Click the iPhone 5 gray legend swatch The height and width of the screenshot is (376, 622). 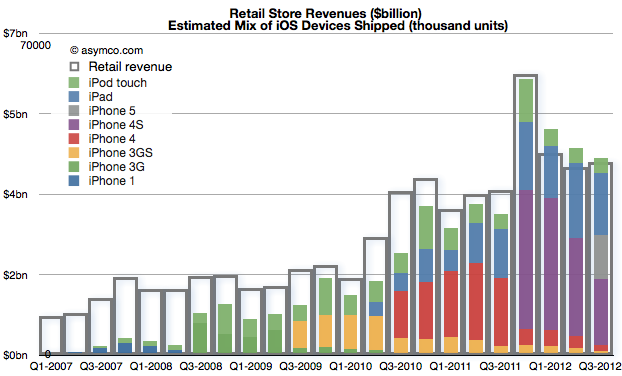(x=74, y=111)
